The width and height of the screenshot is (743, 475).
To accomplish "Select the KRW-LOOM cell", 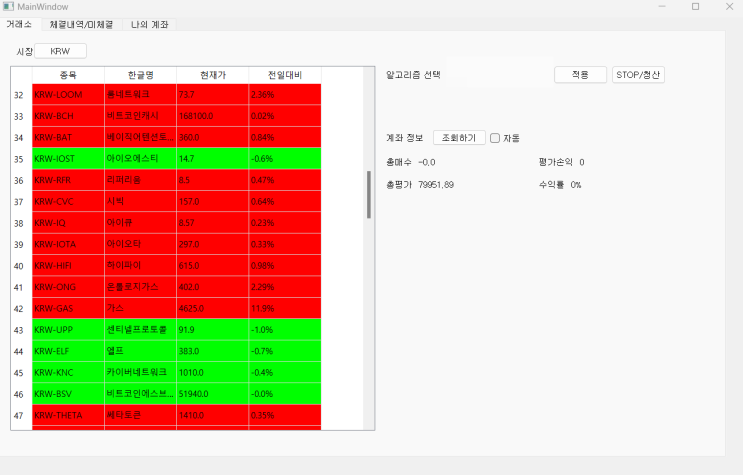I will 68,94.
